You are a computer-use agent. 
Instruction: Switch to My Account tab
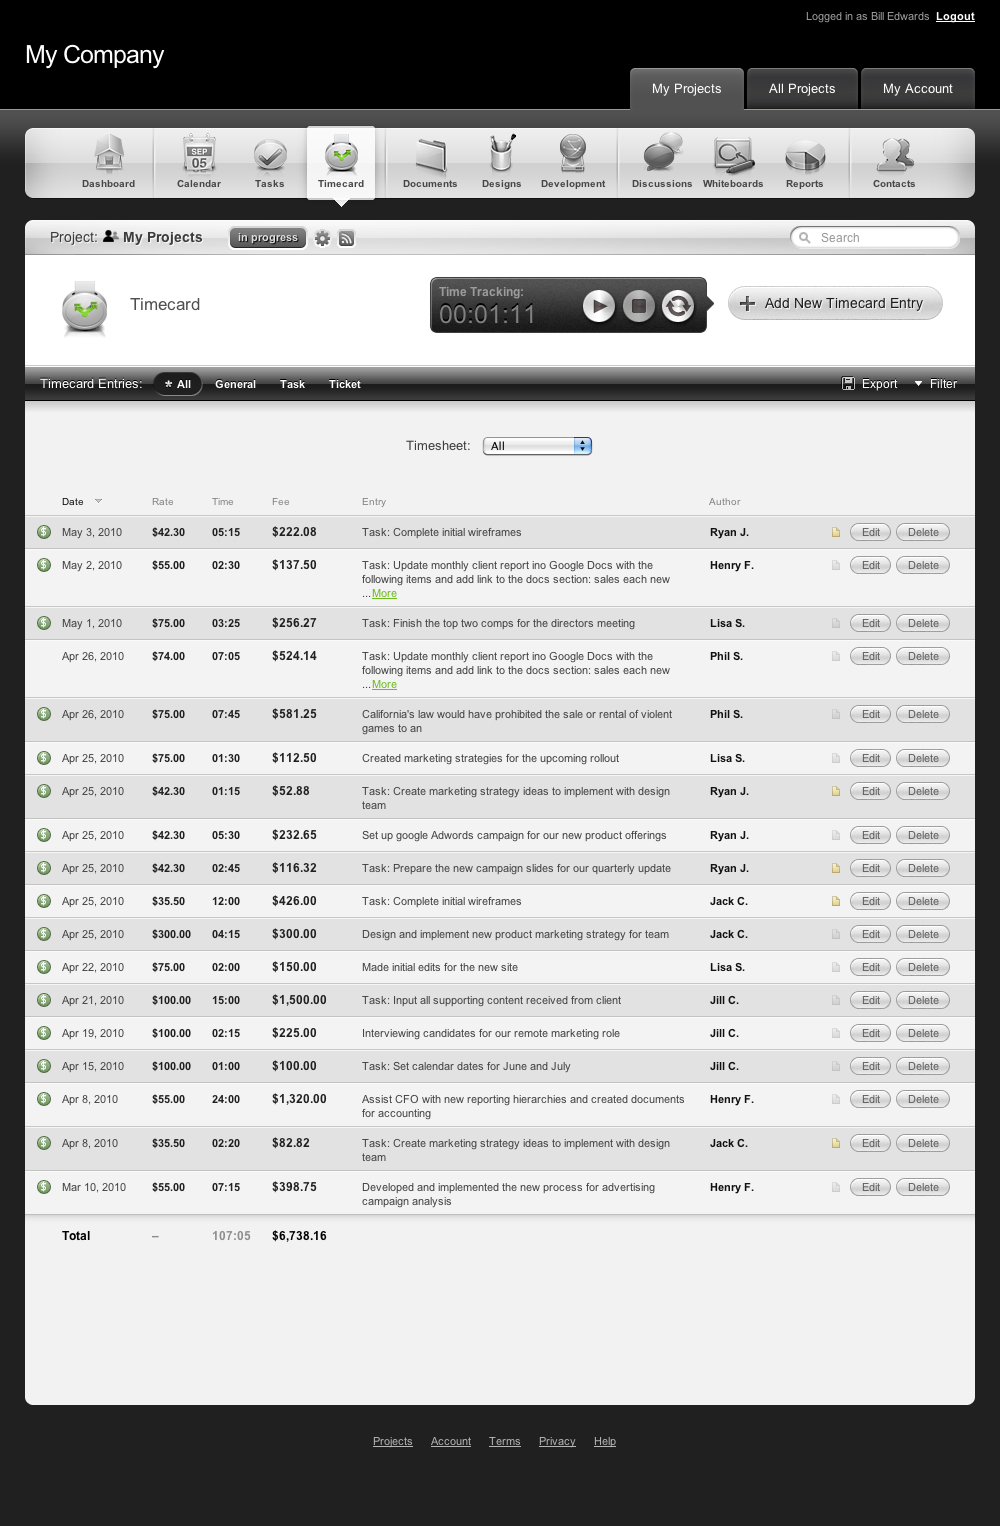(x=918, y=89)
